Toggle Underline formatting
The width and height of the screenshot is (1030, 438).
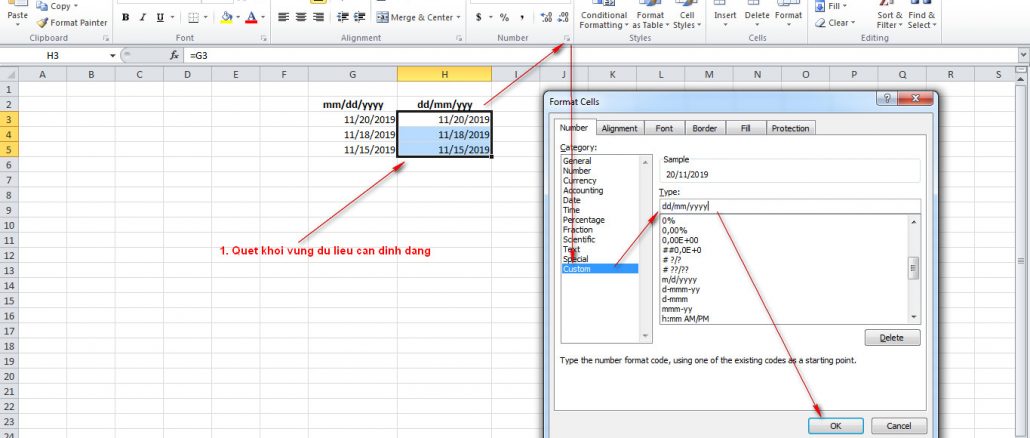click(x=162, y=17)
